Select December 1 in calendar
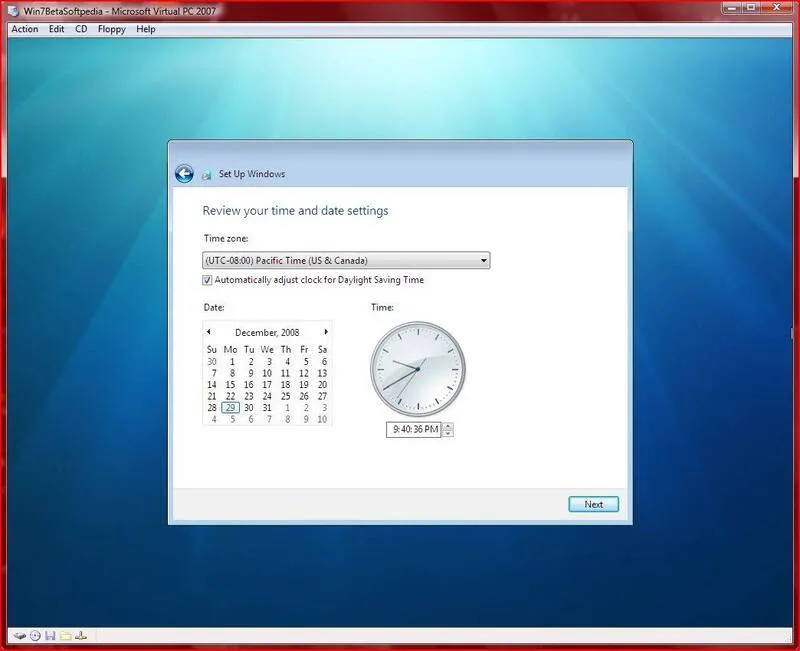 pyautogui.click(x=232, y=361)
